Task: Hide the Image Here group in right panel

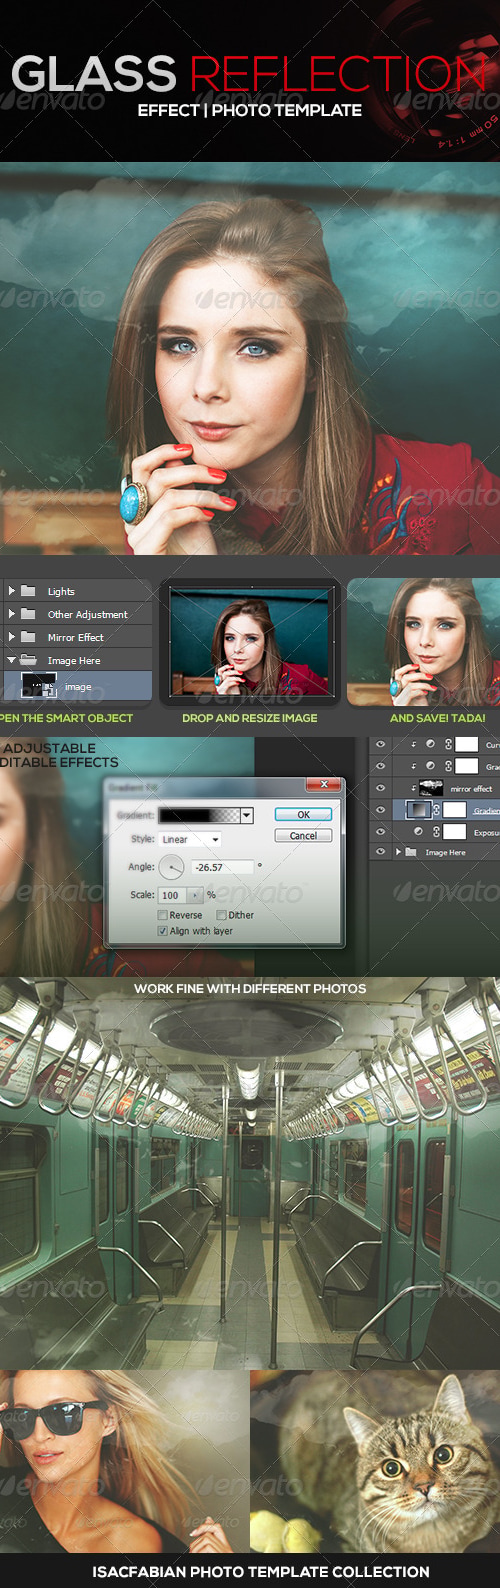Action: point(380,852)
